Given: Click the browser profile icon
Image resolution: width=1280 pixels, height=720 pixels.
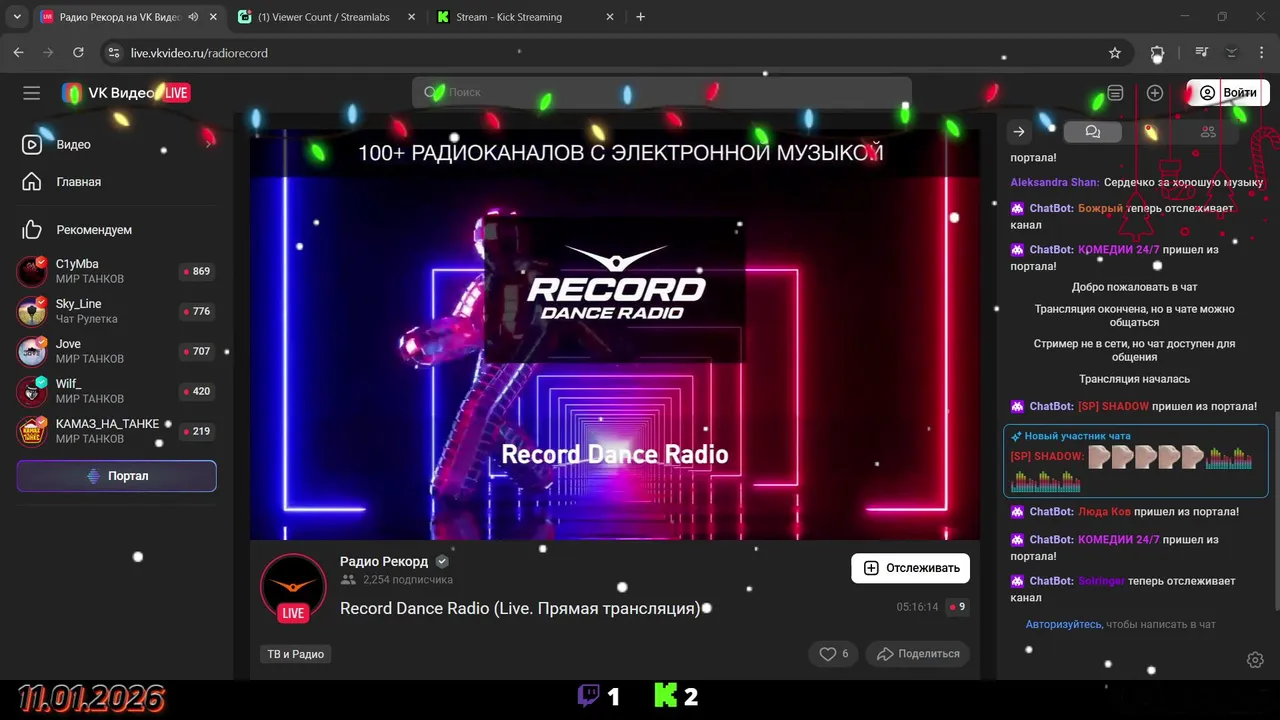Looking at the screenshot, I should pos(1232,53).
